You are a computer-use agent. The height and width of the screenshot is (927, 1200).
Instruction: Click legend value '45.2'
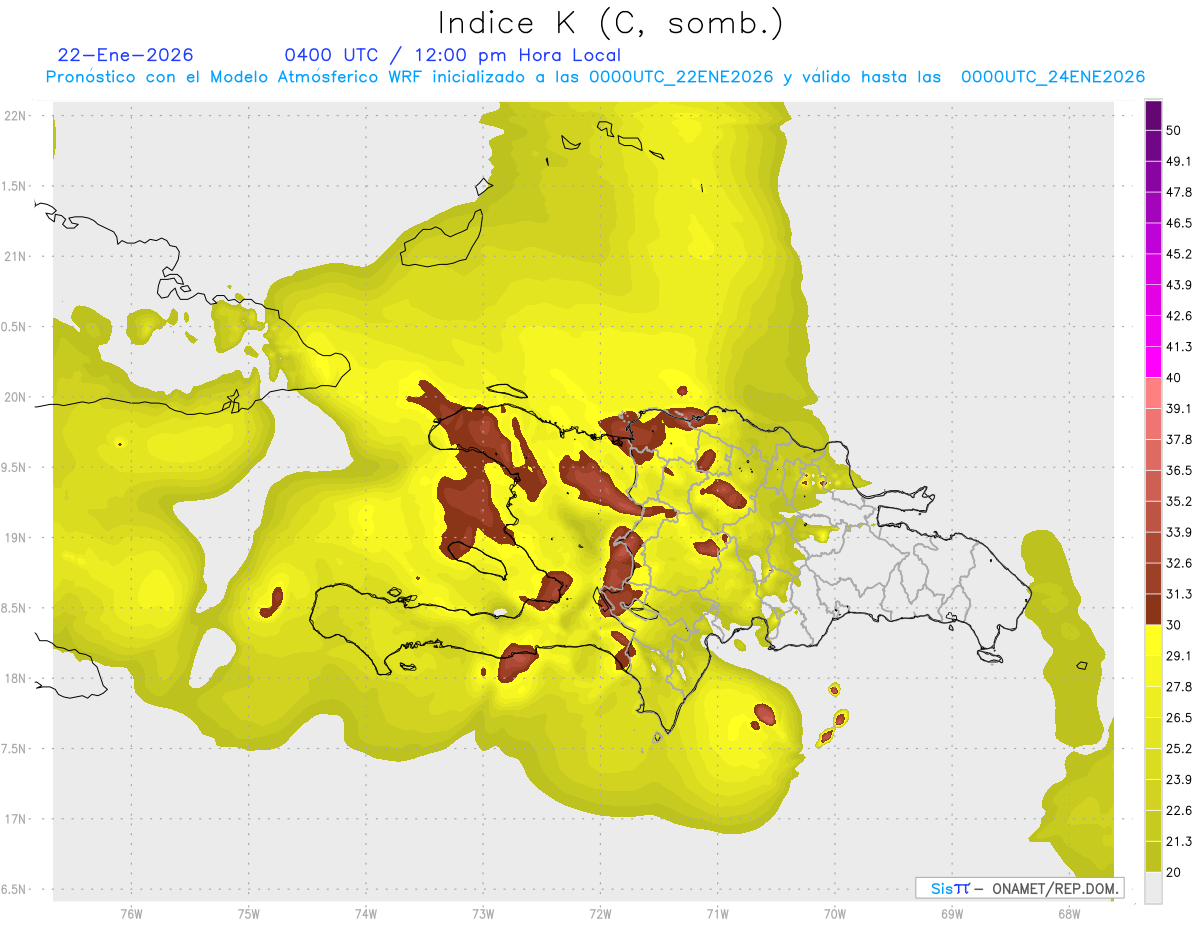click(1179, 254)
